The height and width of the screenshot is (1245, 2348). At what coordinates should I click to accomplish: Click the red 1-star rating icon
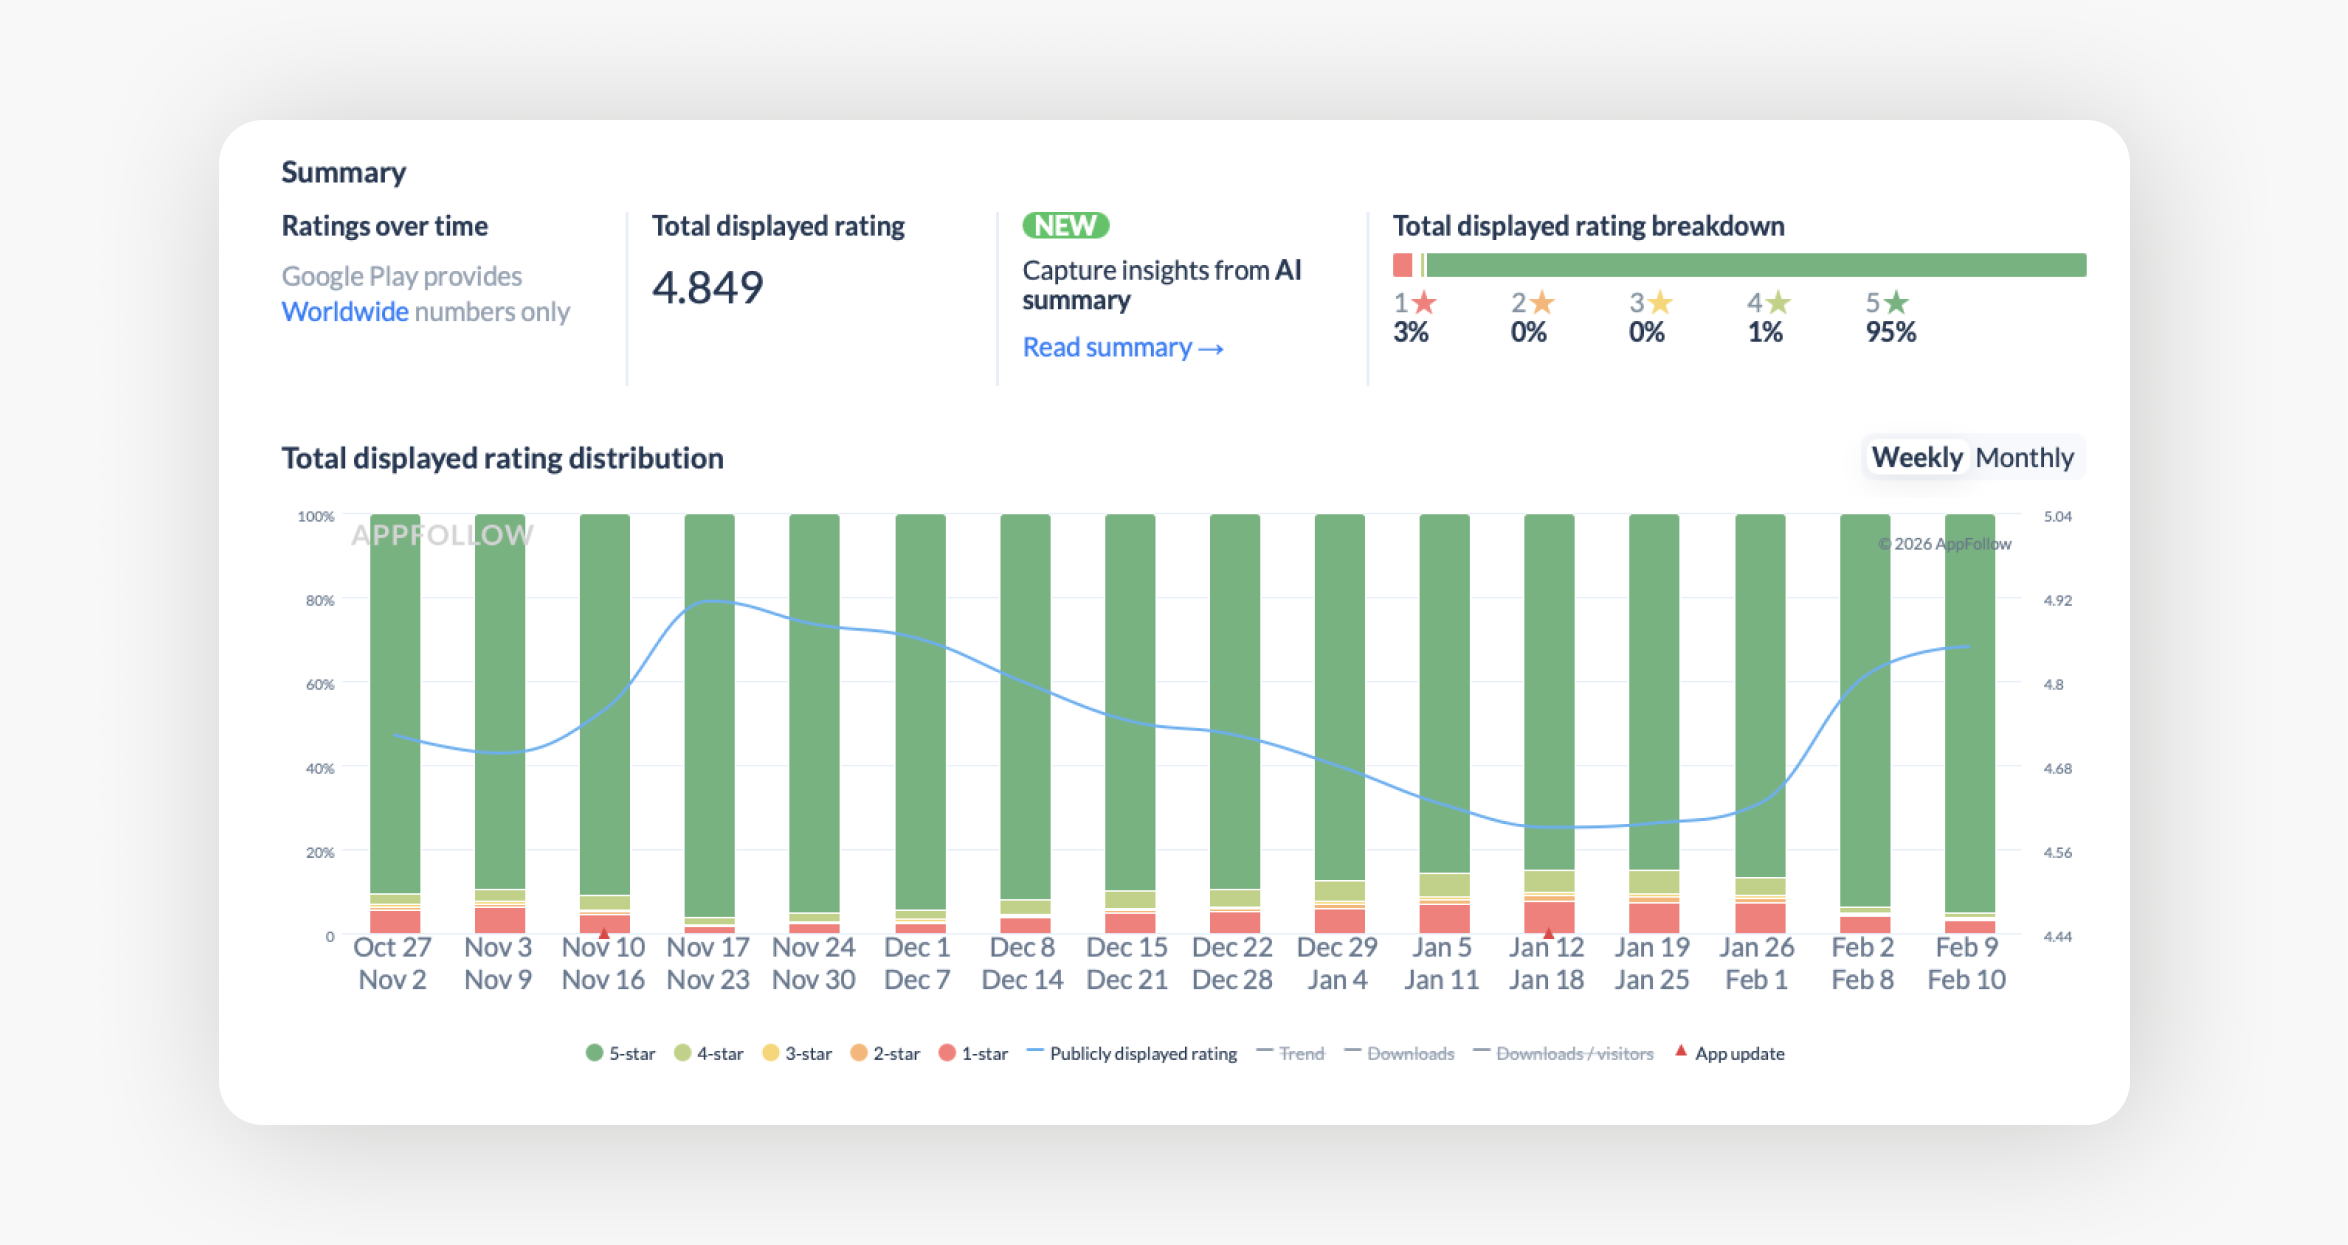point(1425,302)
